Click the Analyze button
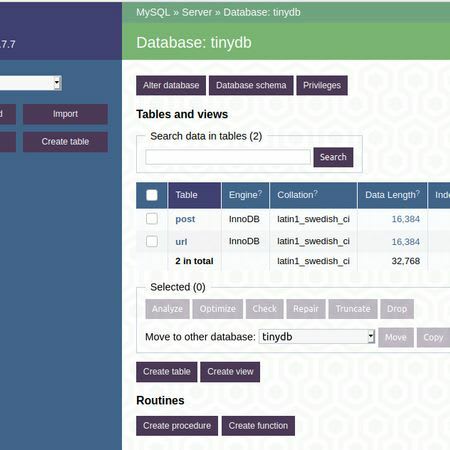This screenshot has height=450, width=450. pos(167,309)
